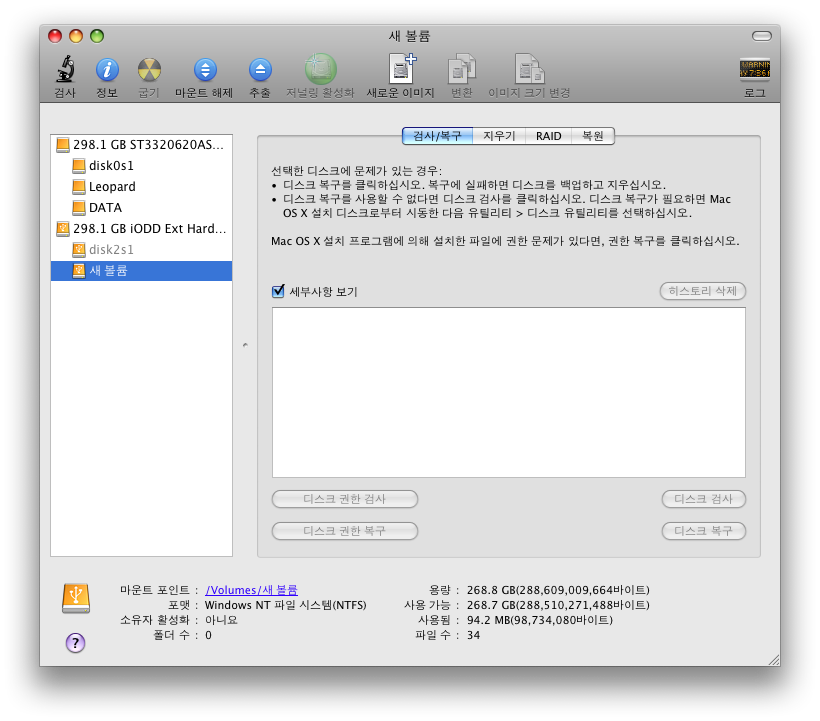Select the DATA volume

pyautogui.click(x=141, y=208)
